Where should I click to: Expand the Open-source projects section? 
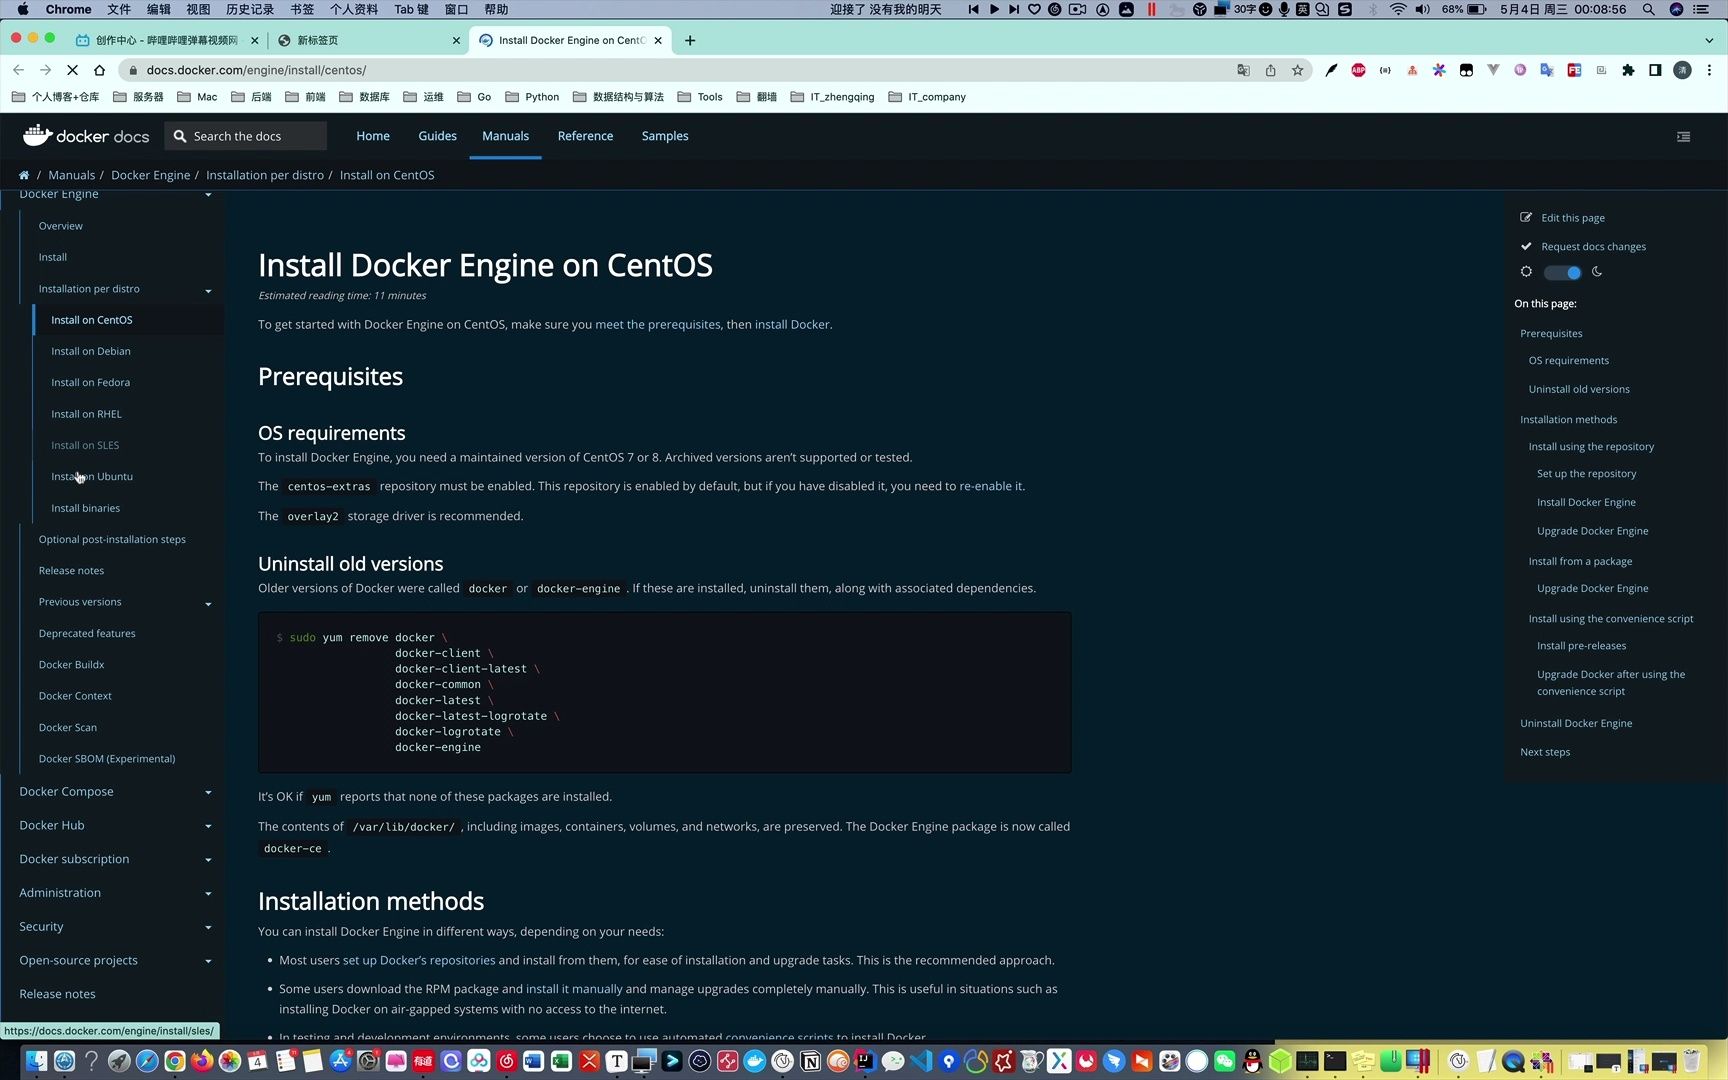[x=208, y=961]
